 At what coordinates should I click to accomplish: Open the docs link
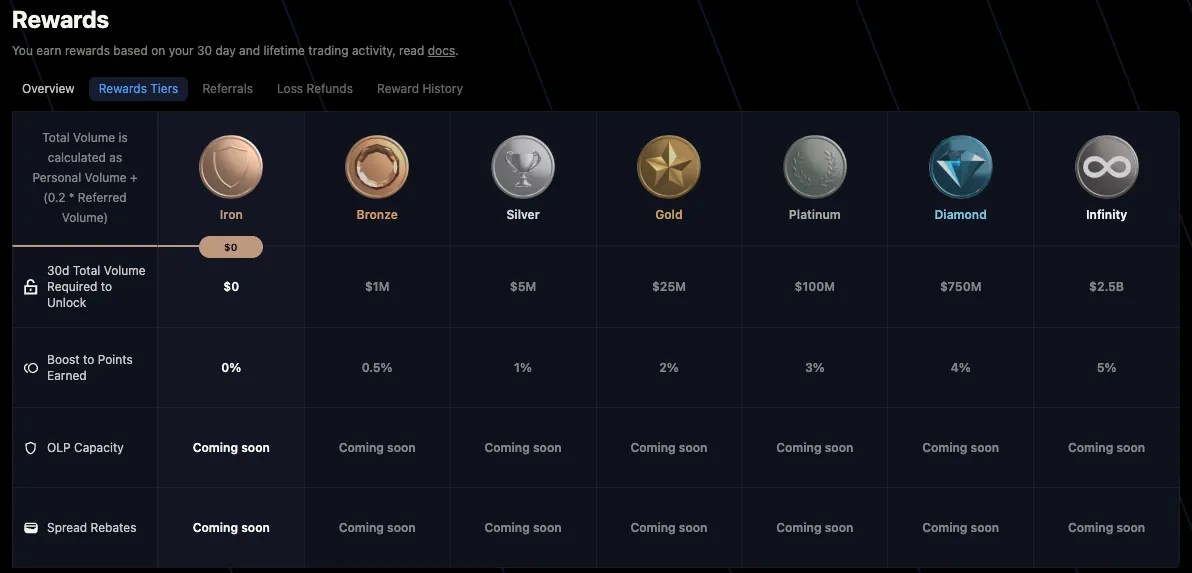441,51
